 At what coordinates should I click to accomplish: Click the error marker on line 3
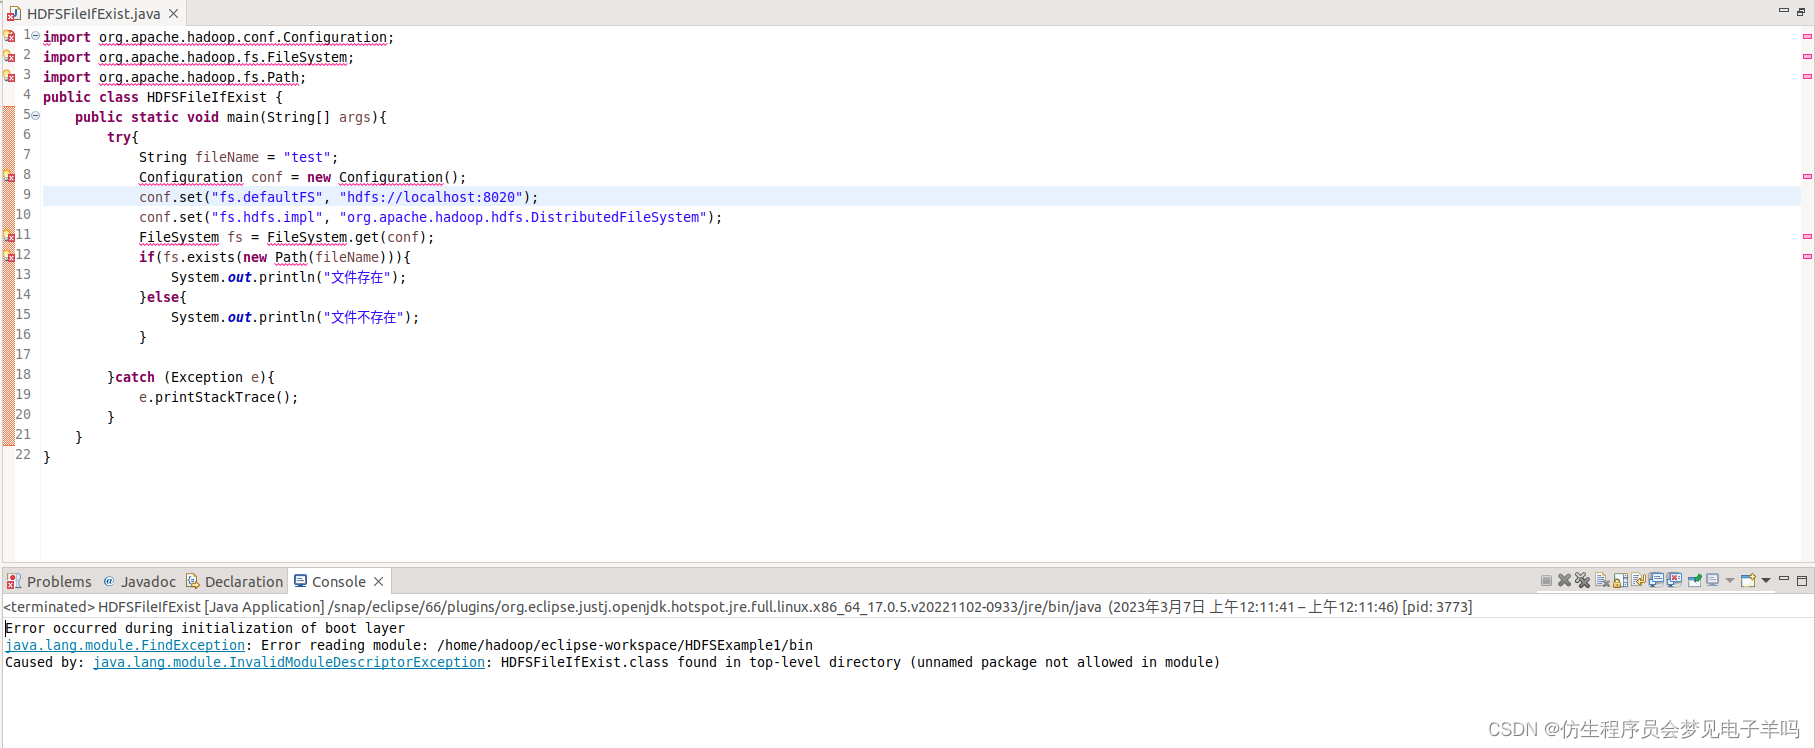(x=9, y=76)
